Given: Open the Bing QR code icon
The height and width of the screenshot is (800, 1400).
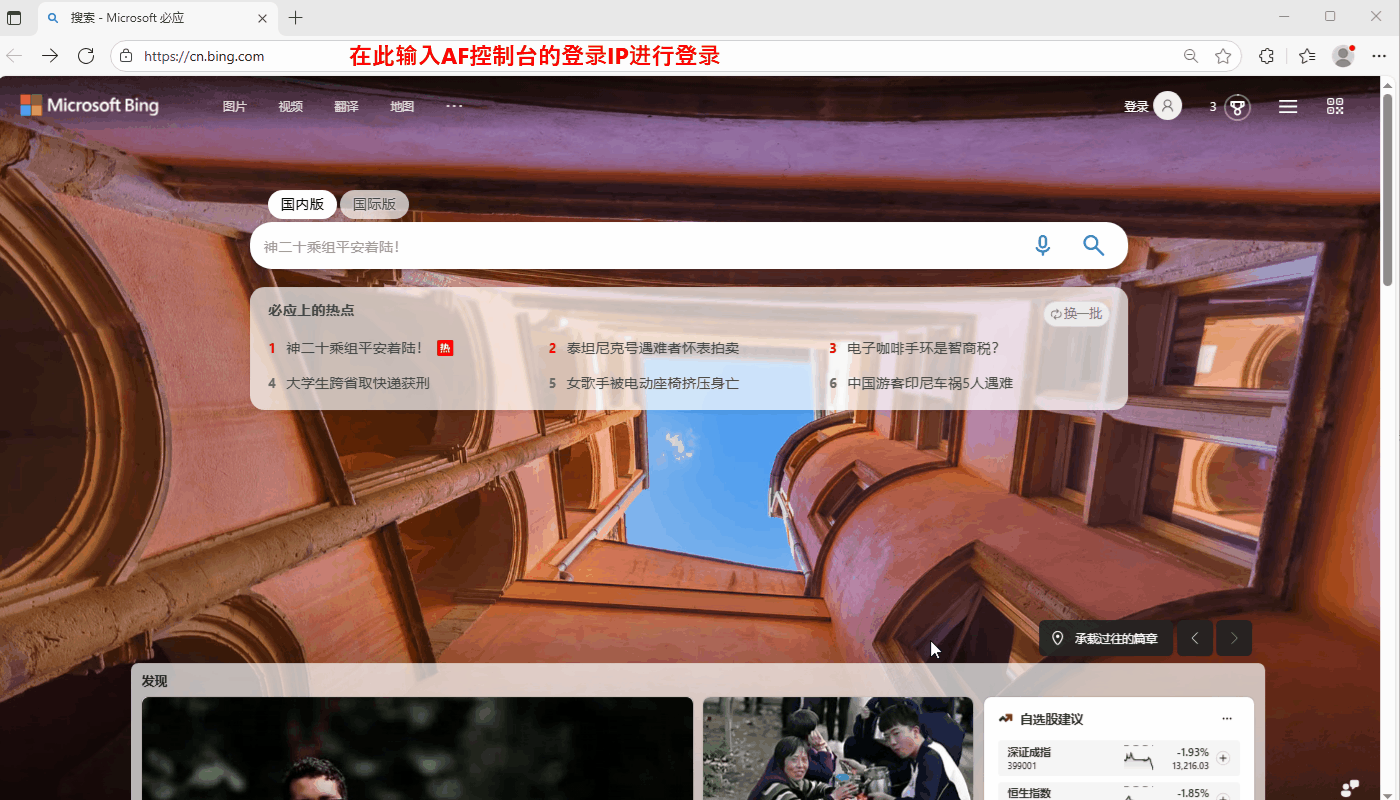Looking at the screenshot, I should click(1335, 106).
